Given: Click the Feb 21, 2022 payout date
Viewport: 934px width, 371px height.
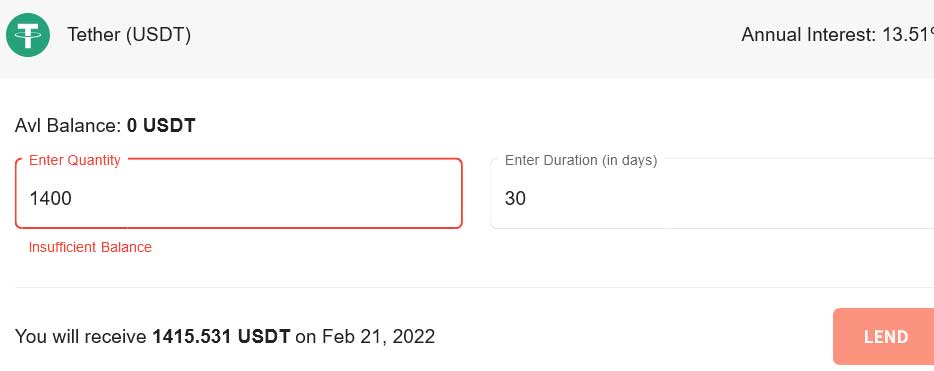Looking at the screenshot, I should click(378, 337).
